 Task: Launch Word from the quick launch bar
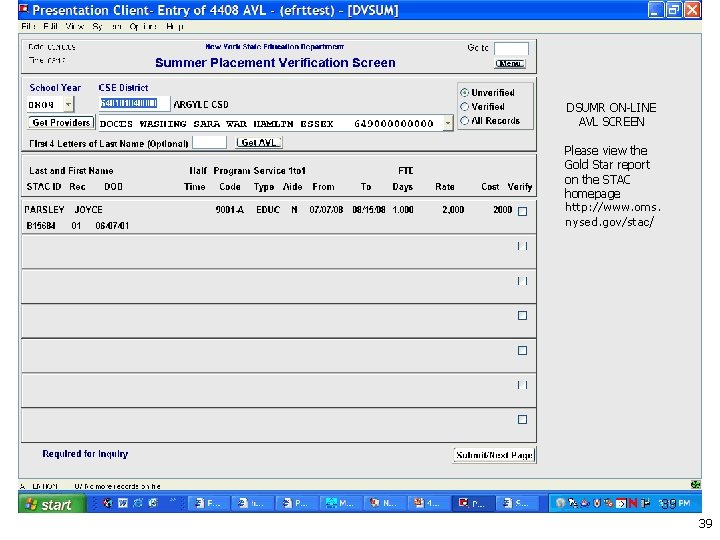(x=123, y=503)
